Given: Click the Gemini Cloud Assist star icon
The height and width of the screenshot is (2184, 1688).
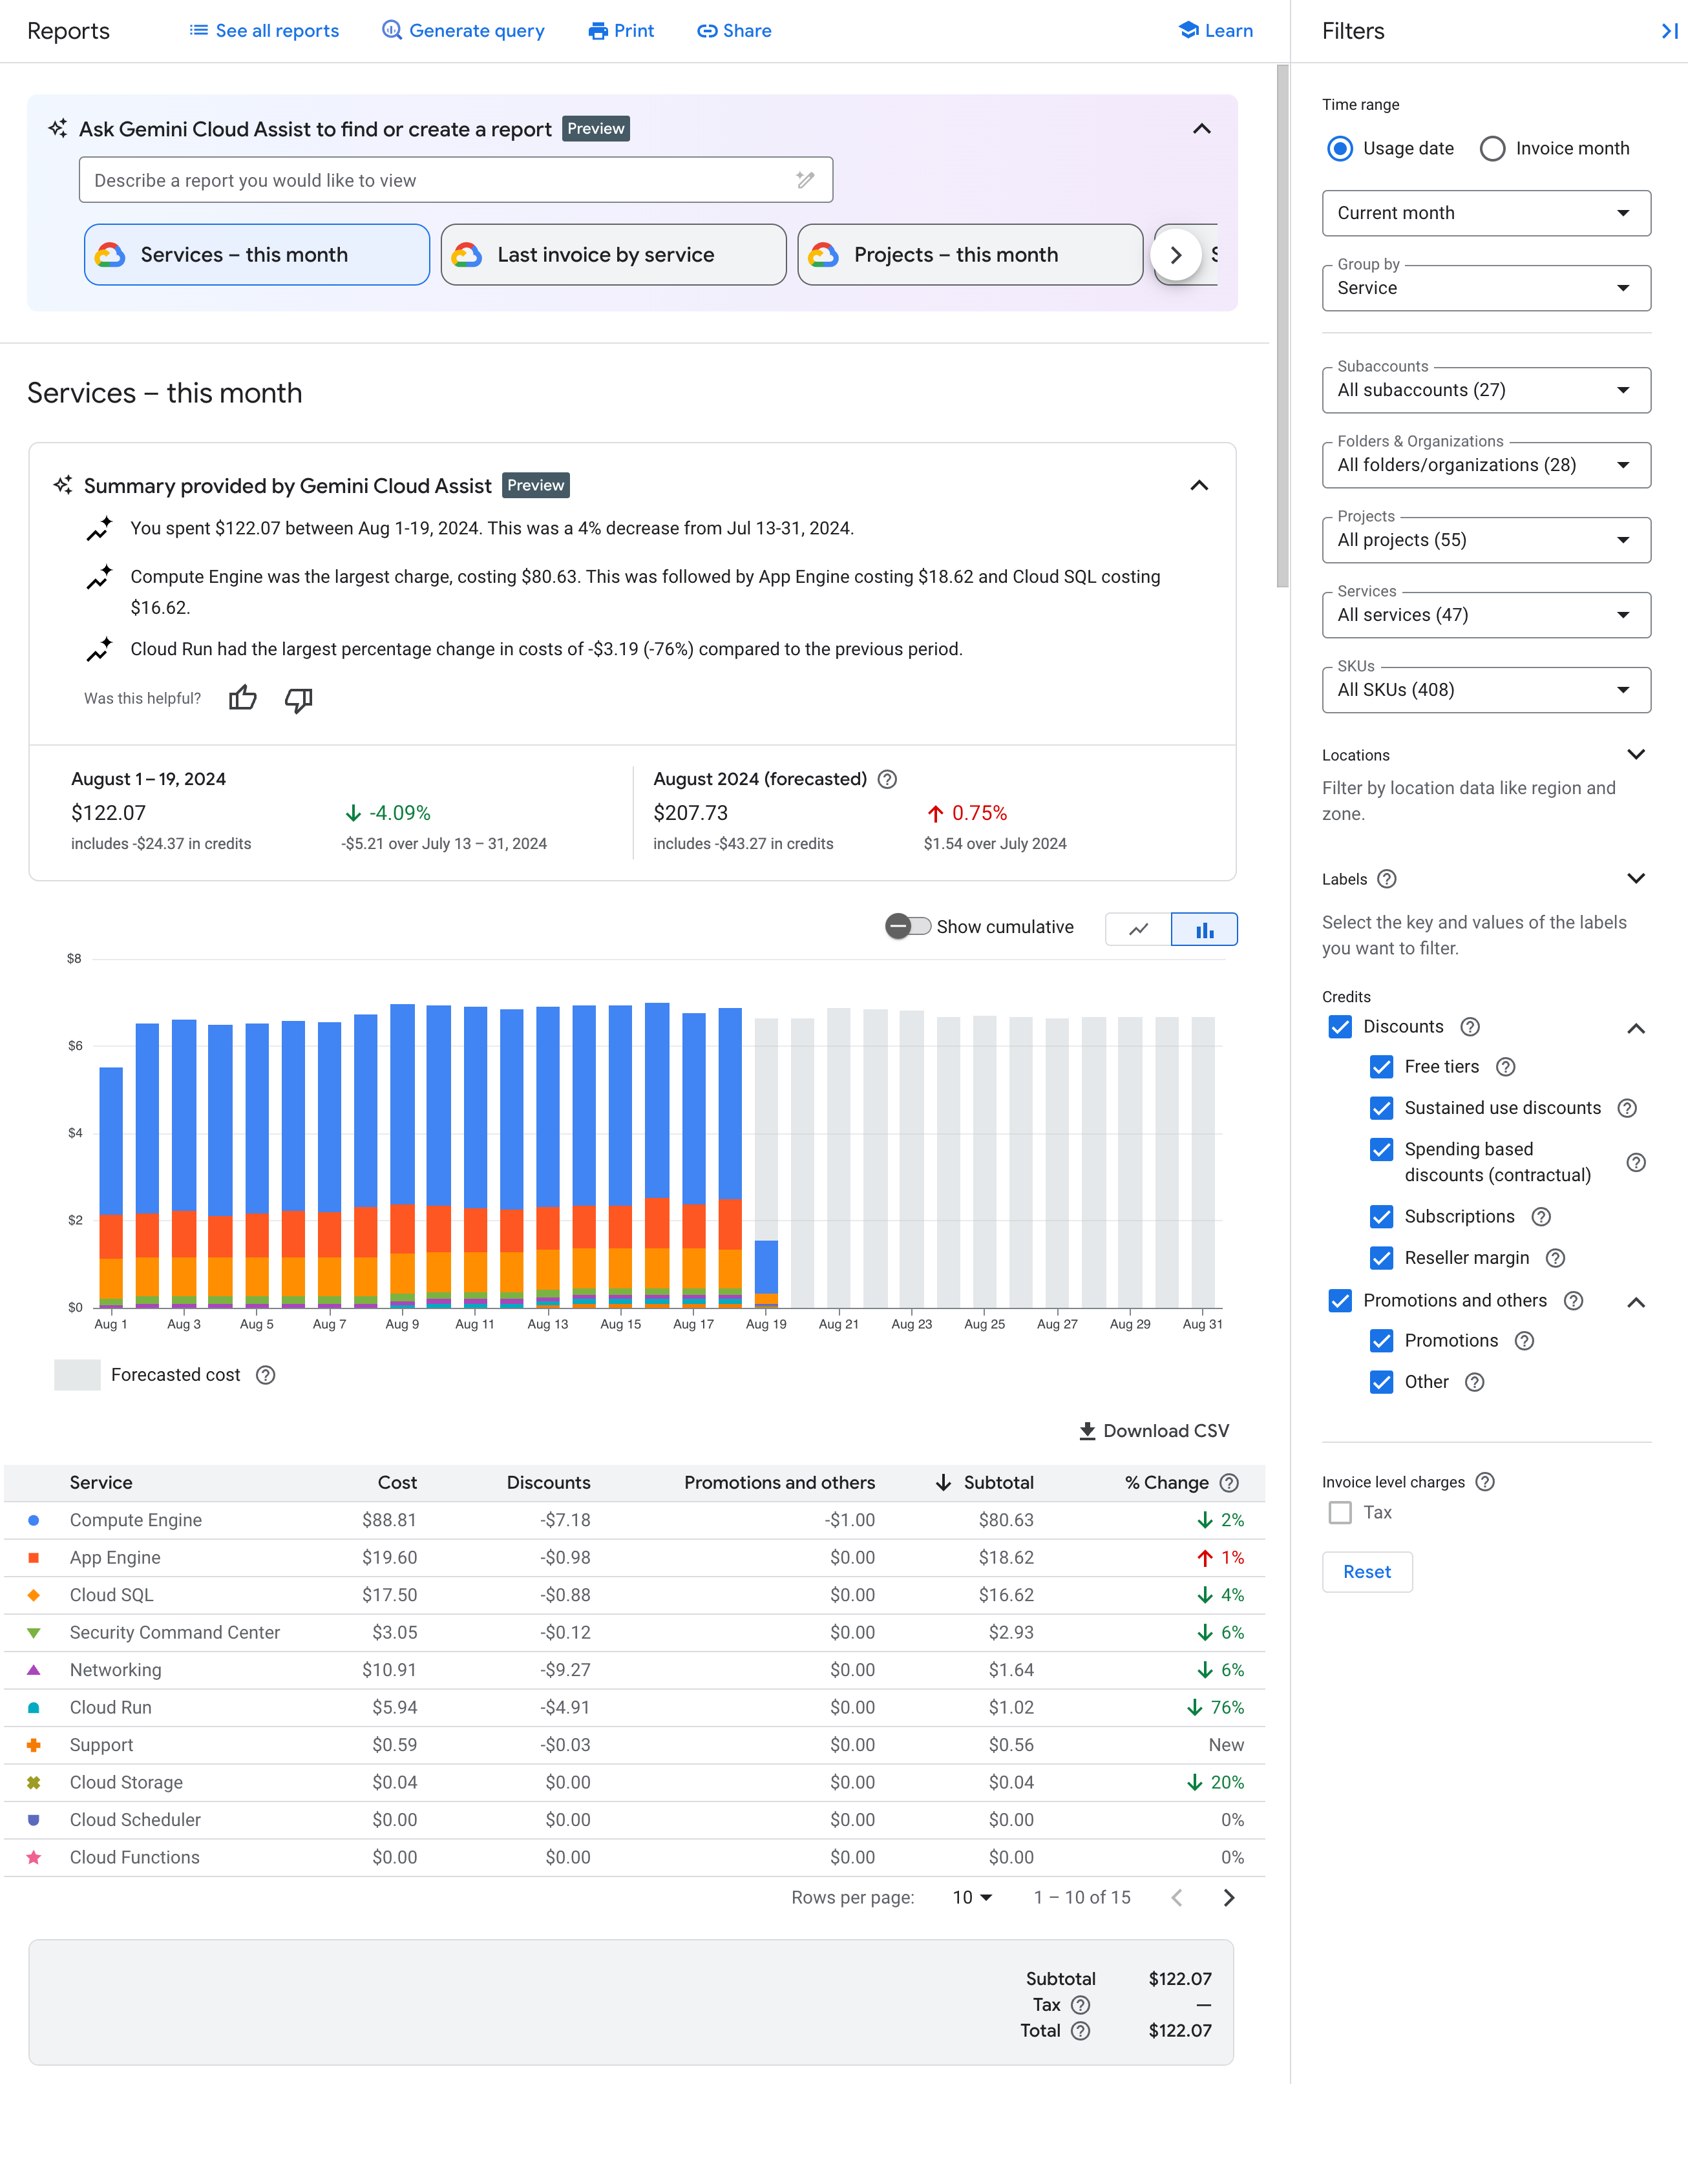Looking at the screenshot, I should [x=62, y=128].
